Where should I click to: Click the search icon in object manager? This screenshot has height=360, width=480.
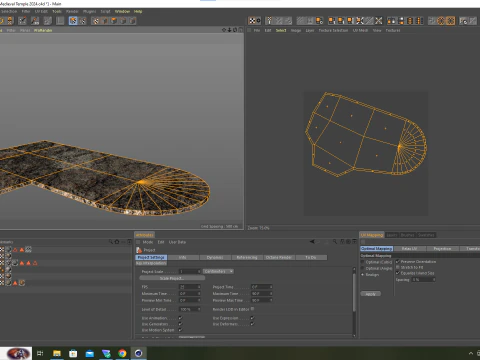(x=111, y=242)
